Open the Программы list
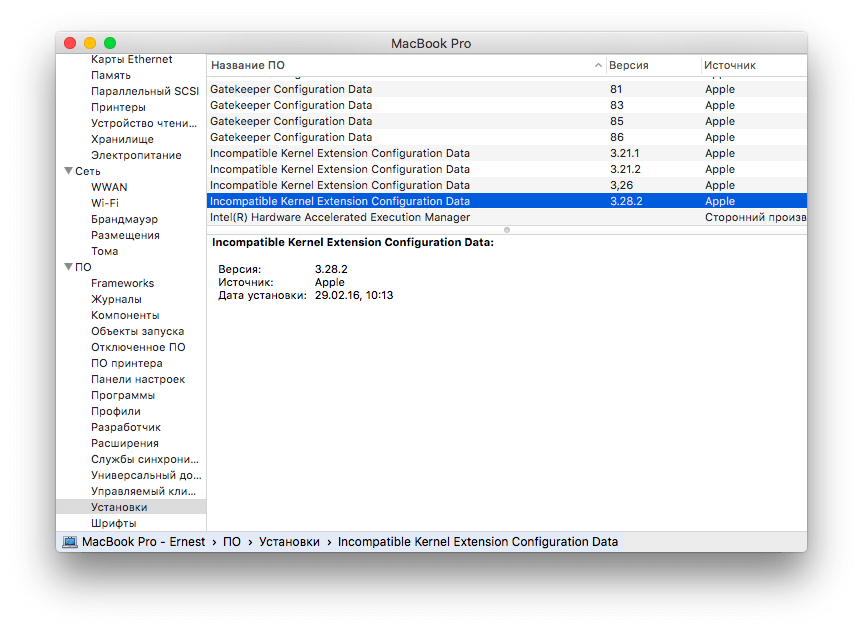This screenshot has width=863, height=632. tap(123, 394)
